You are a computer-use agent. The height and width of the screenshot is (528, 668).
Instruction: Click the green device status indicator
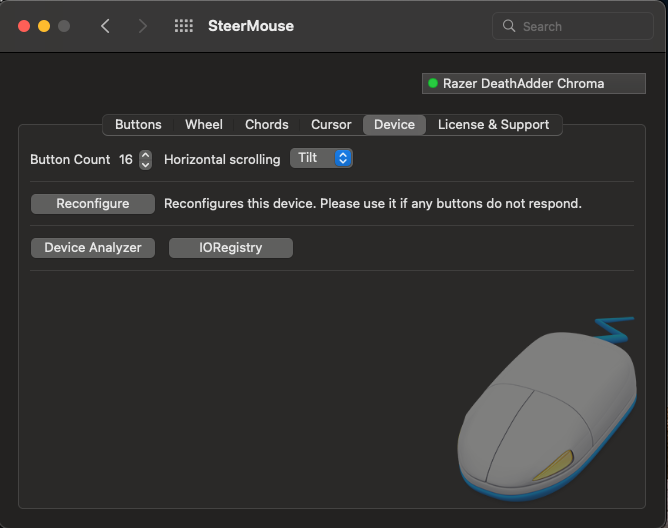[x=433, y=84]
